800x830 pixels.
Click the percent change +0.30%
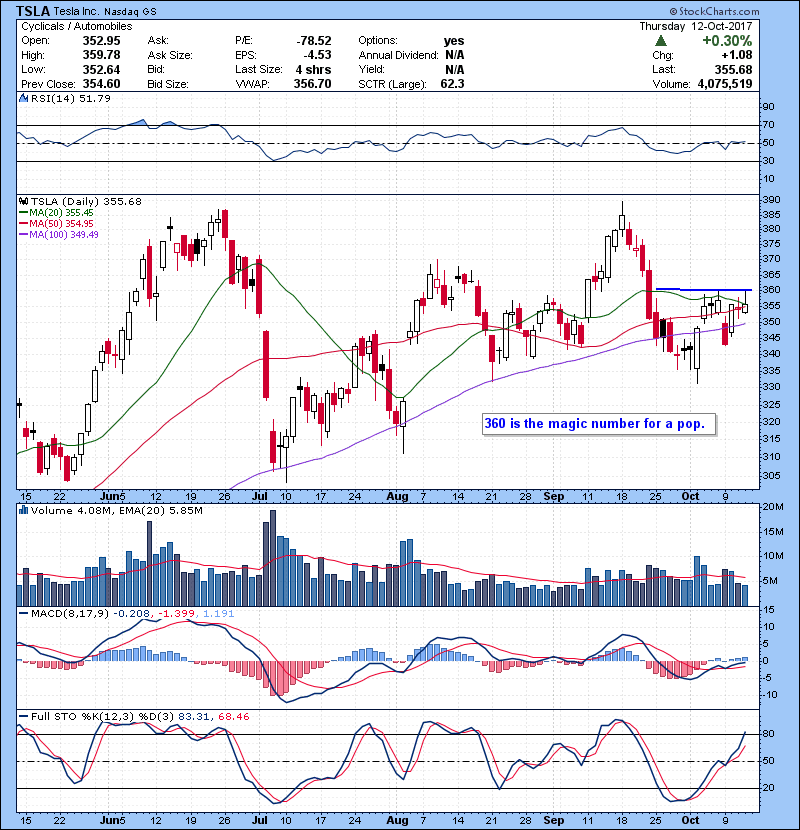coord(727,41)
